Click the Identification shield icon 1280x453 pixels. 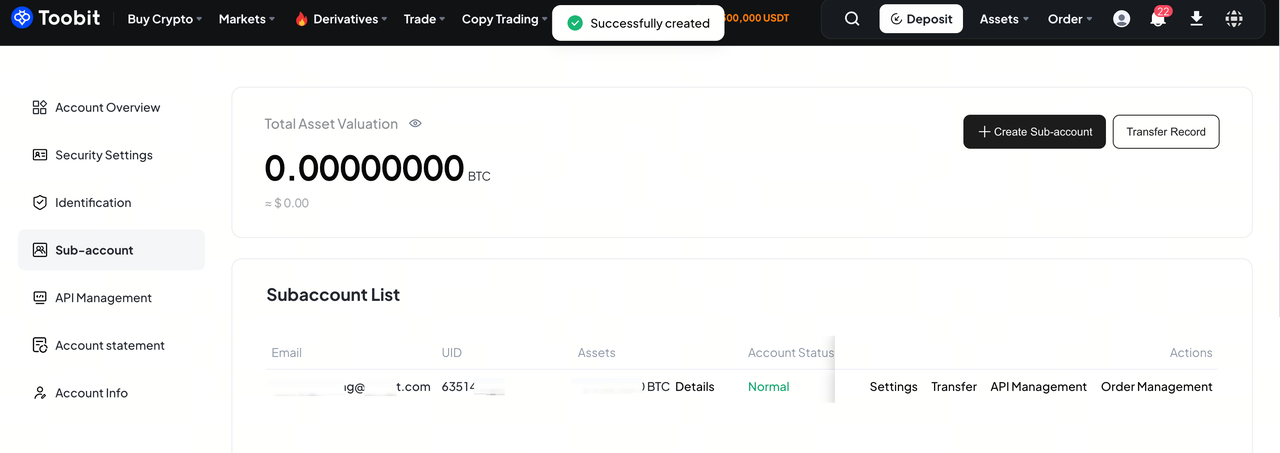[40, 203]
